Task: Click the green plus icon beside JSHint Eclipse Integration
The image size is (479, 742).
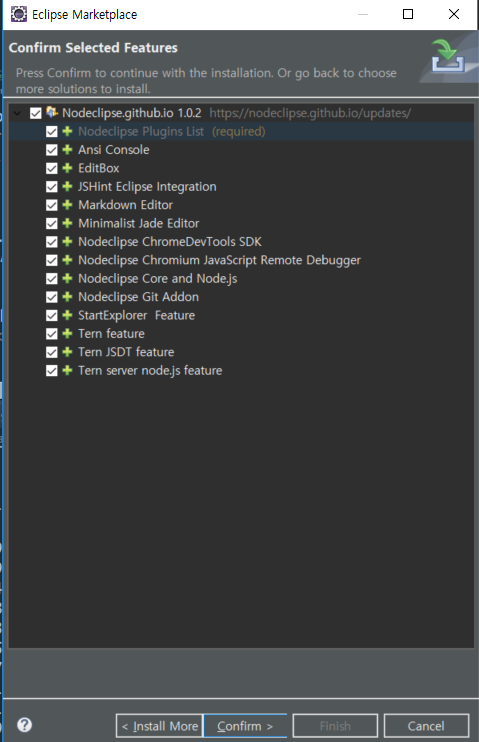Action: 67,186
